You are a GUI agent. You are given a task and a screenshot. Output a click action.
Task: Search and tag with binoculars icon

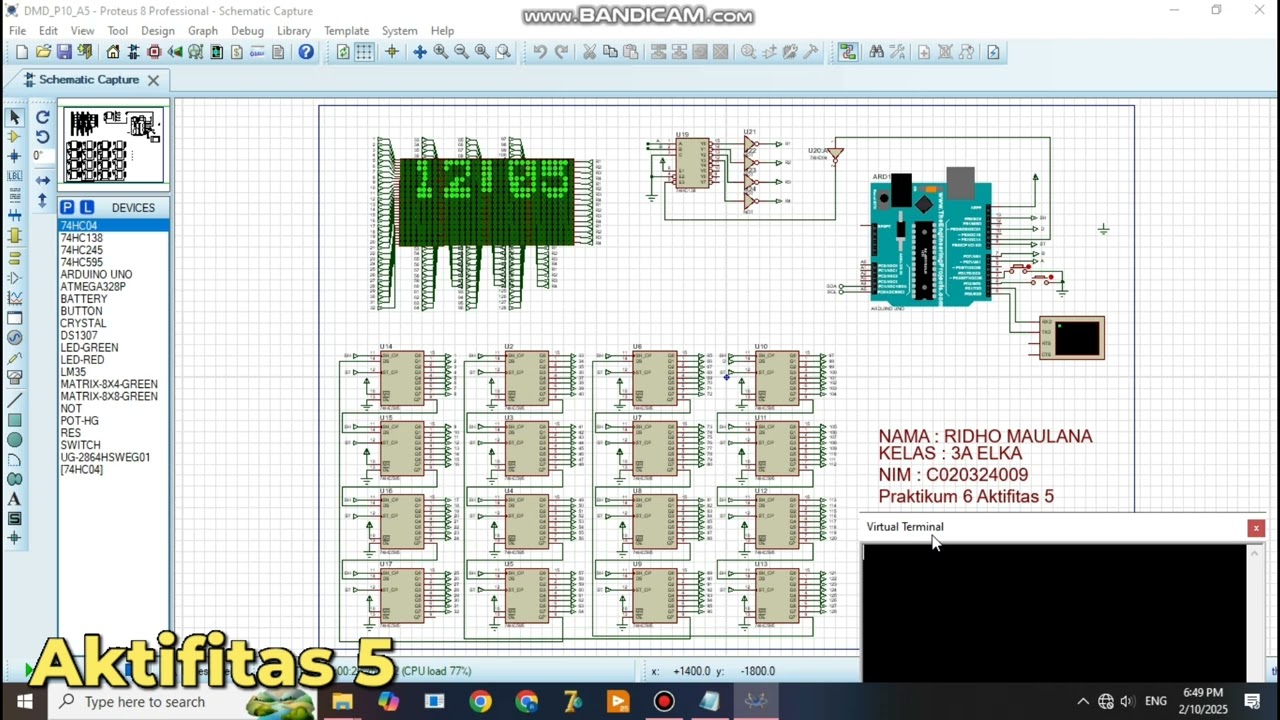pos(876,52)
